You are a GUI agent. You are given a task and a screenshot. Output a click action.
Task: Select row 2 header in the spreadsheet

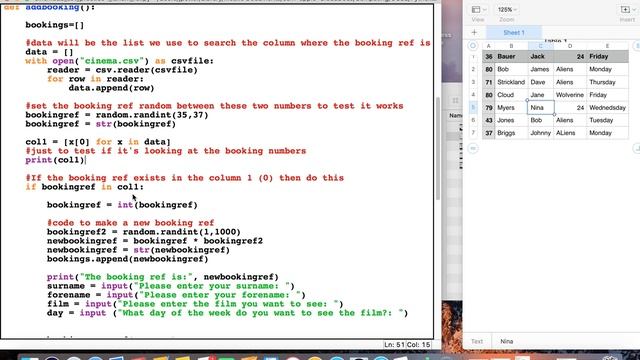tap(473, 69)
